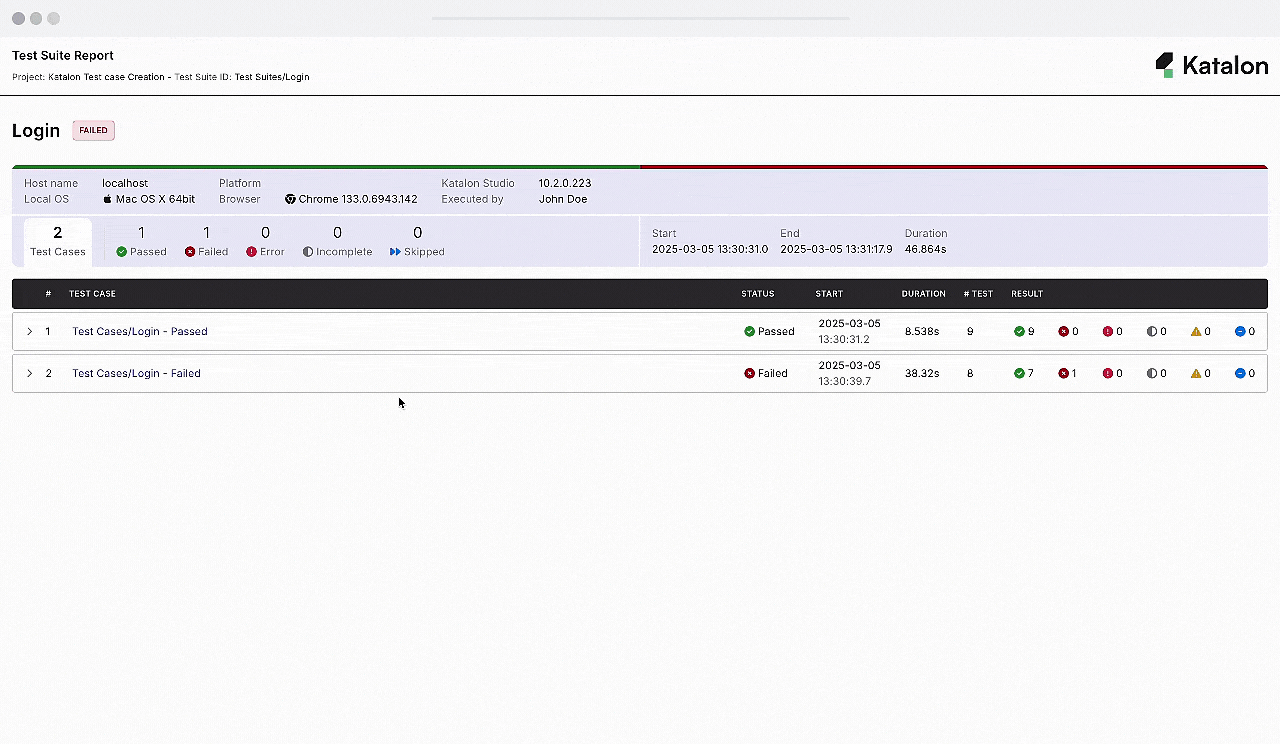Click the Failed status text in row 2
This screenshot has width=1280, height=744.
pyautogui.click(x=773, y=373)
